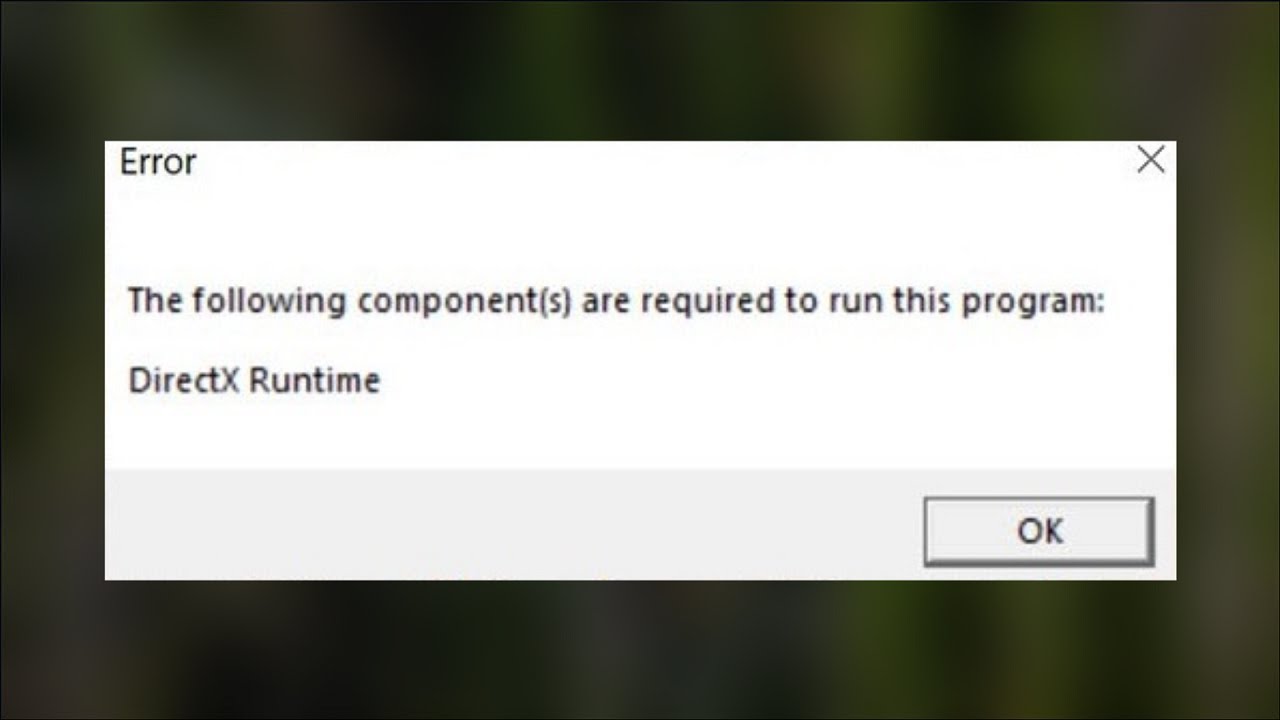
Task: Click the words 'run this' in the message
Action: tap(891, 301)
